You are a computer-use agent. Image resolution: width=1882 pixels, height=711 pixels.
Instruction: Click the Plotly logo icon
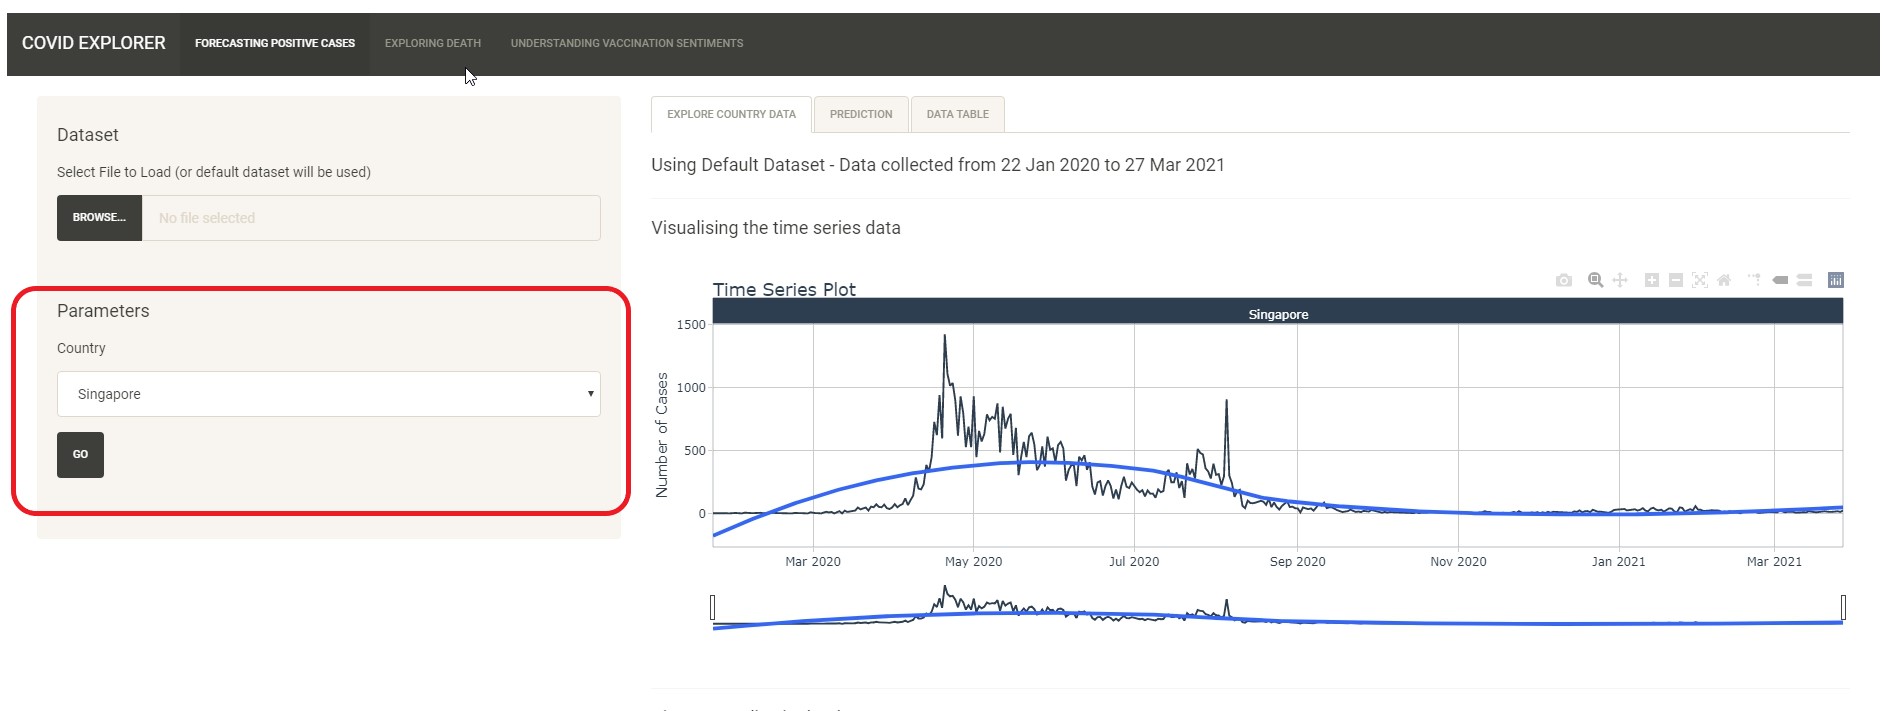1835,281
